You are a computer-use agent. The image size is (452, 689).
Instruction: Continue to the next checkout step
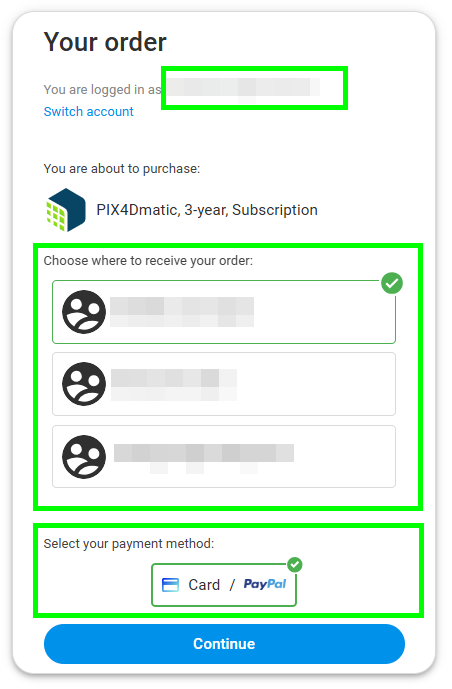pyautogui.click(x=224, y=644)
